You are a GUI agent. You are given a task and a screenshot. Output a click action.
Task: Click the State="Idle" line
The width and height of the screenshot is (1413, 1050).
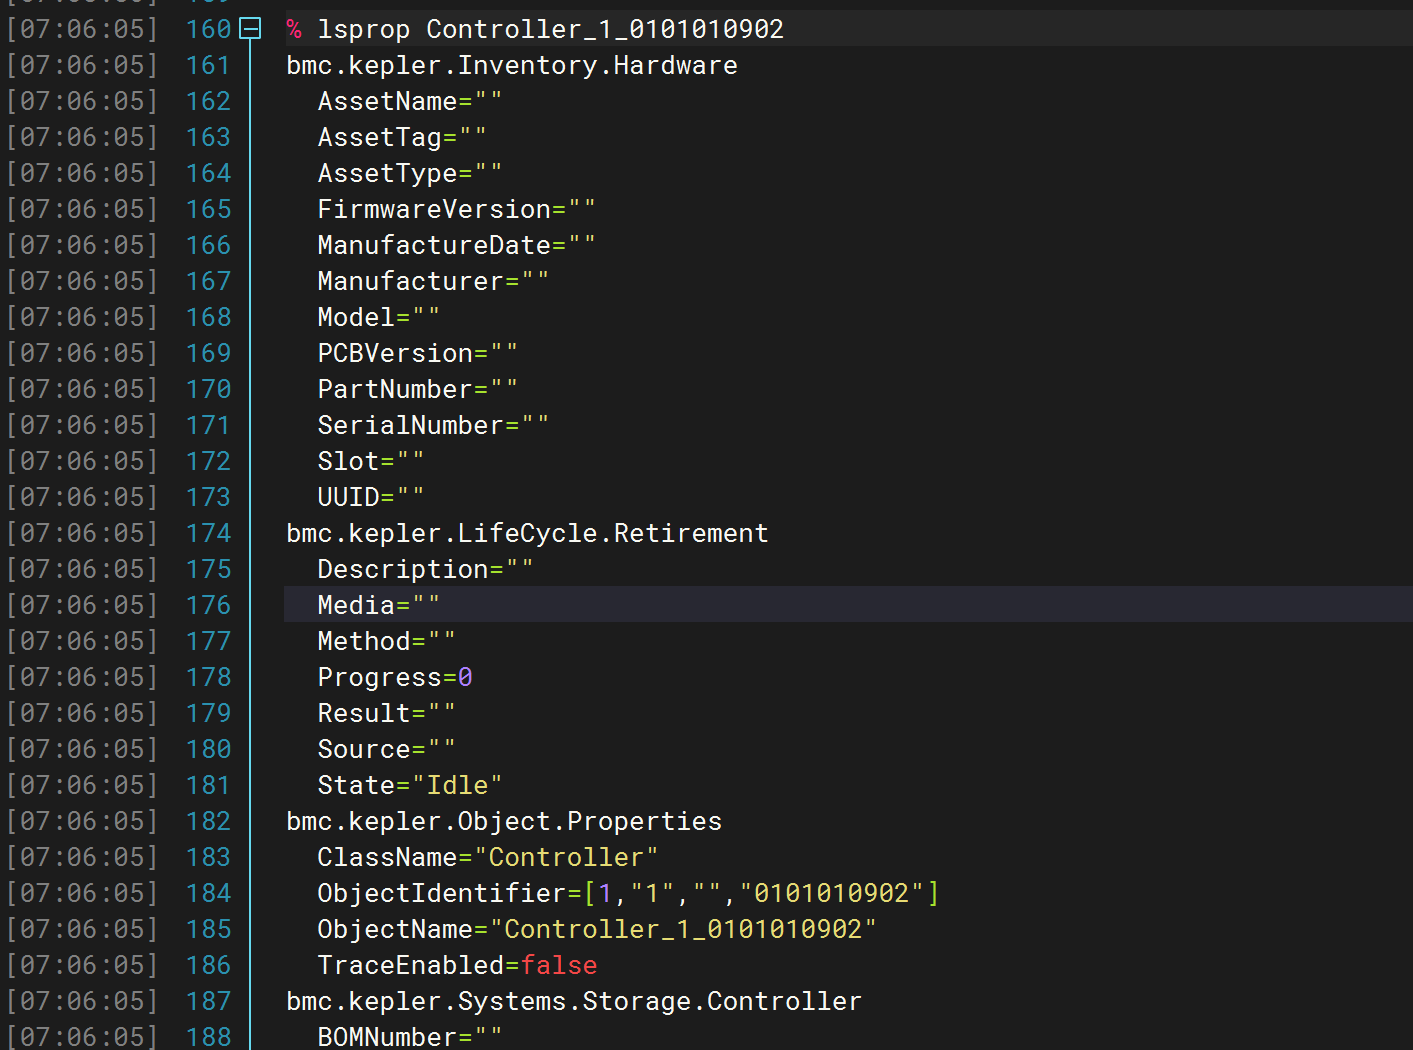click(409, 785)
